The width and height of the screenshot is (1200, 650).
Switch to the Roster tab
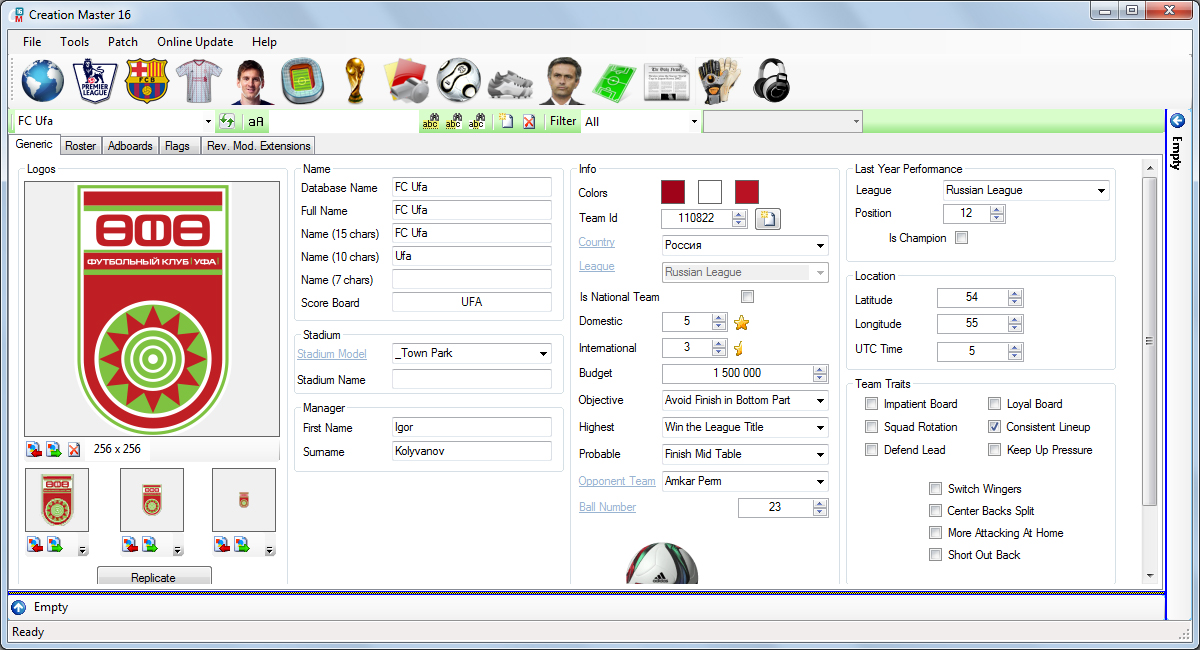tap(79, 144)
